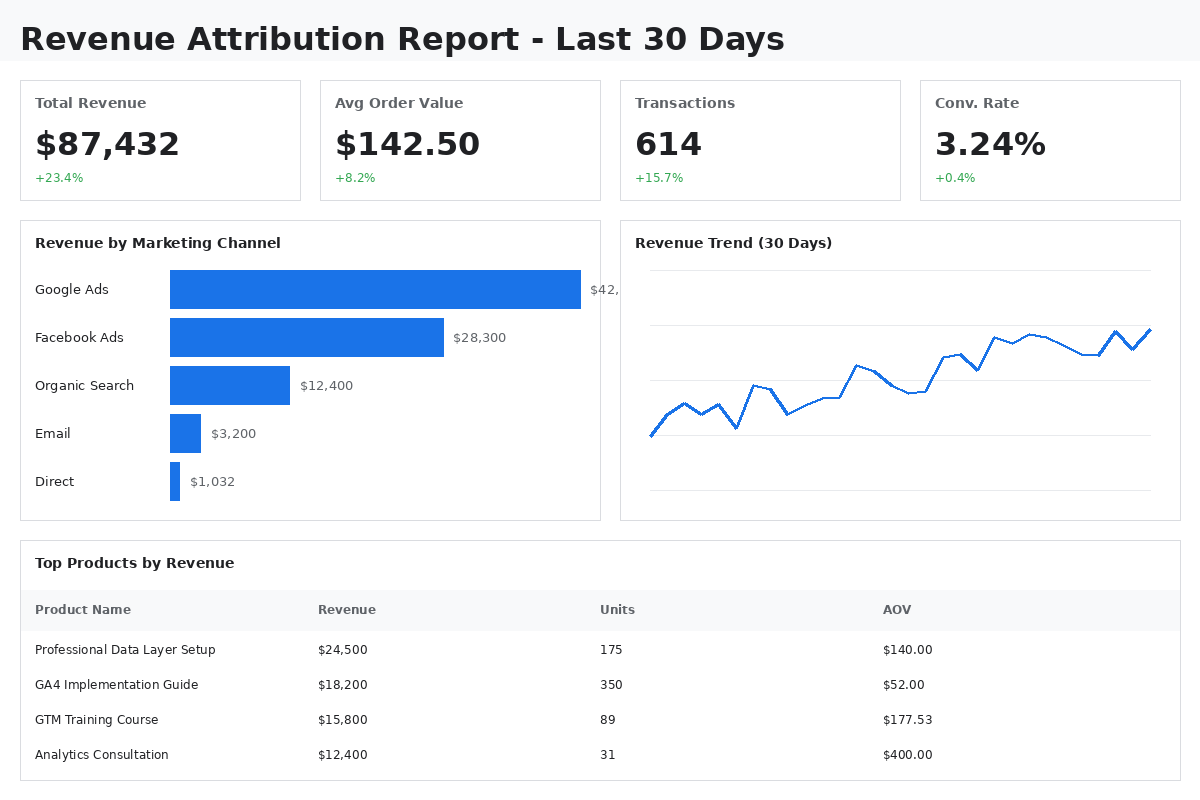Click the Revenue by Marketing Channel title
1200x800 pixels.
click(x=157, y=243)
